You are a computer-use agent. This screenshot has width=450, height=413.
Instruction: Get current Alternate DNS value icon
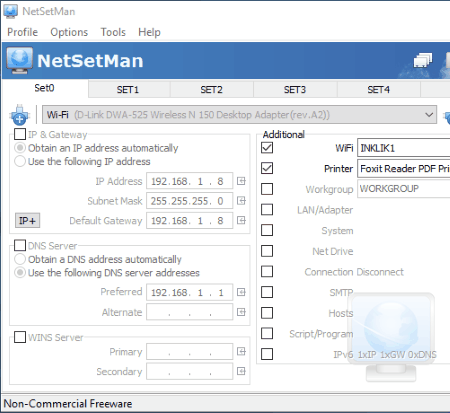pos(241,312)
